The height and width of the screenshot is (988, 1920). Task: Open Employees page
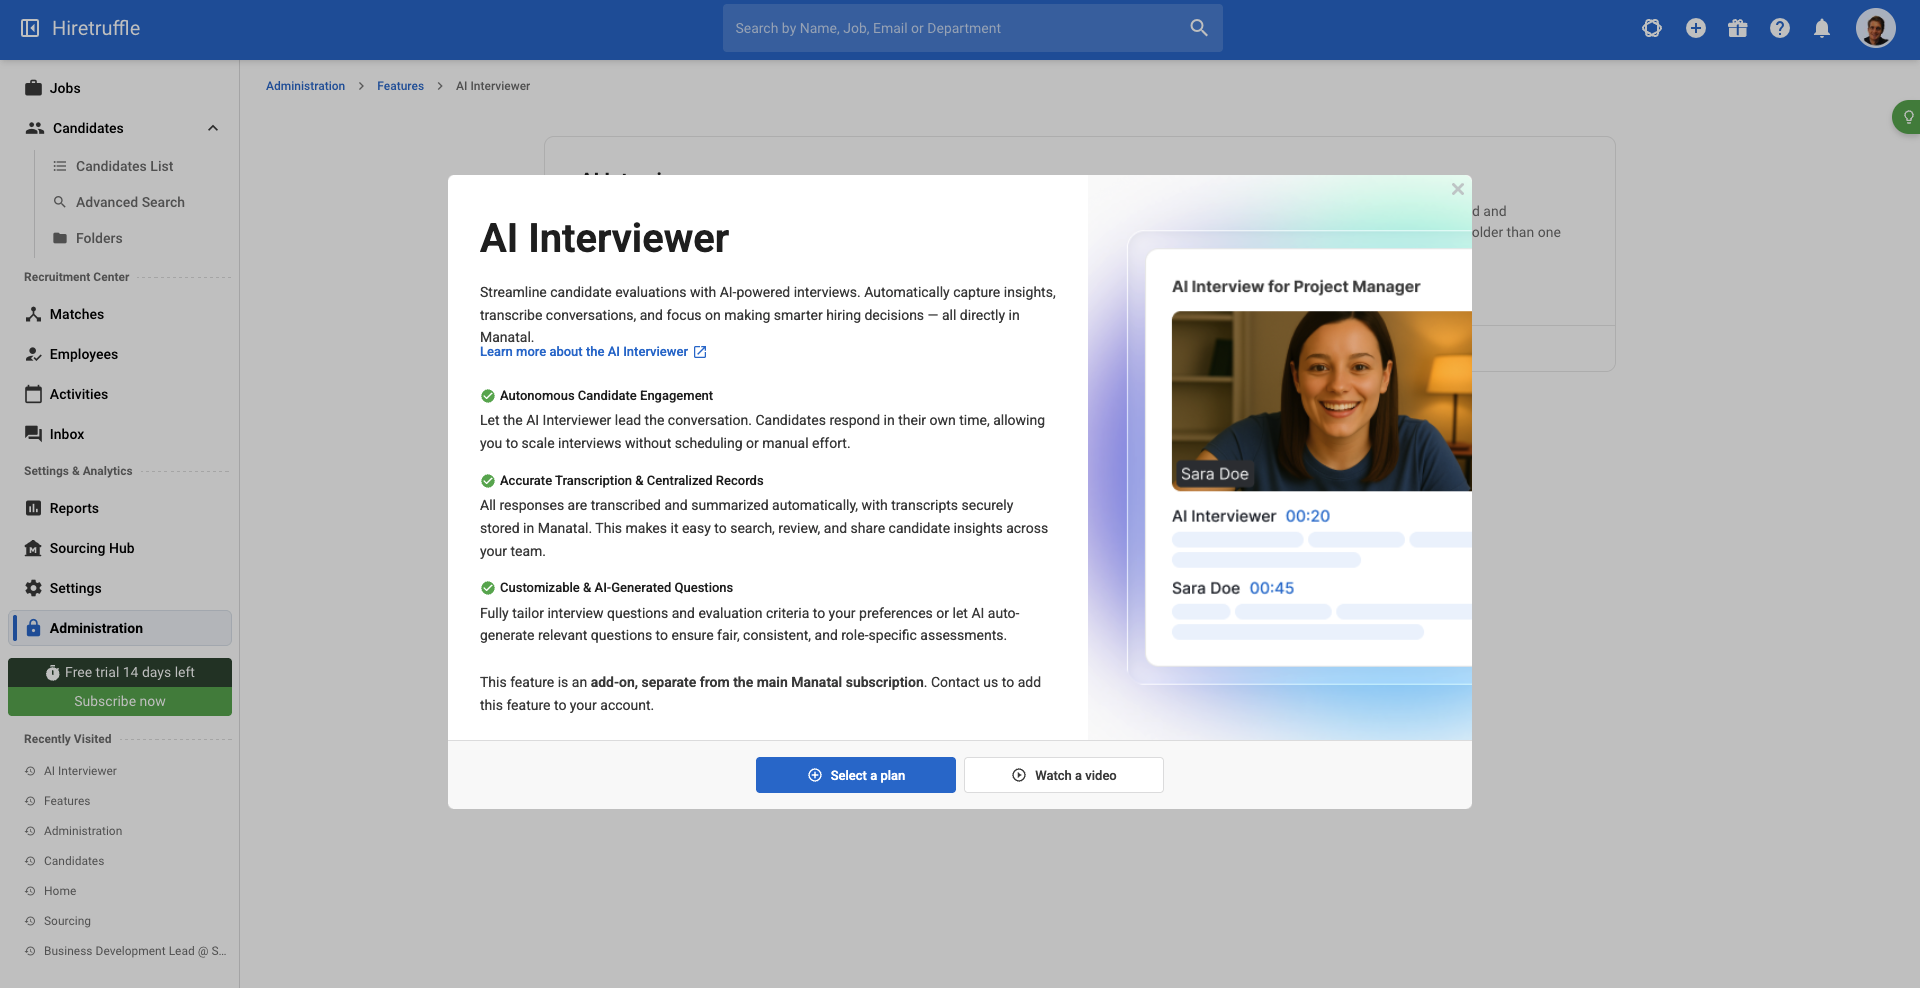tap(120, 354)
